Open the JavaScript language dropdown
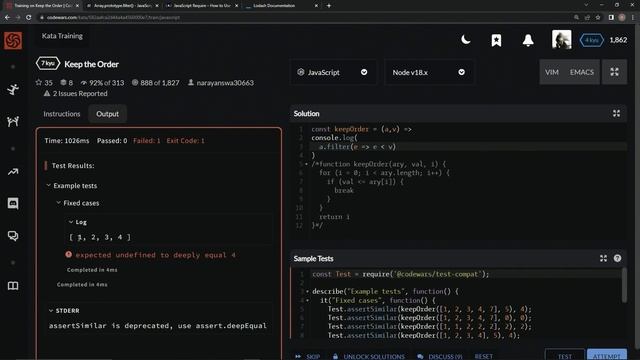640x360 pixels. (332, 72)
